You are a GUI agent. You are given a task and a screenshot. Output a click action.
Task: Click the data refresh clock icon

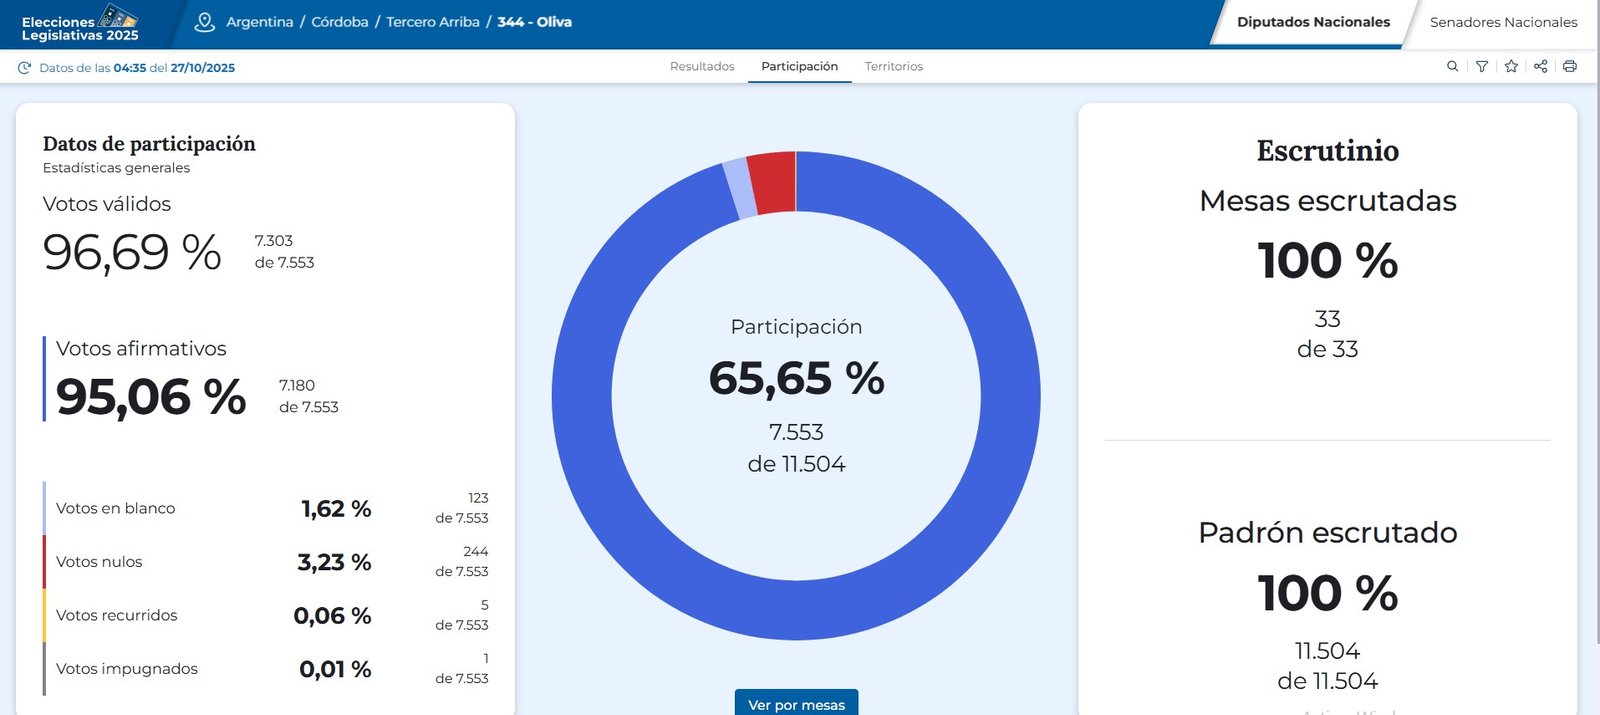tap(25, 68)
